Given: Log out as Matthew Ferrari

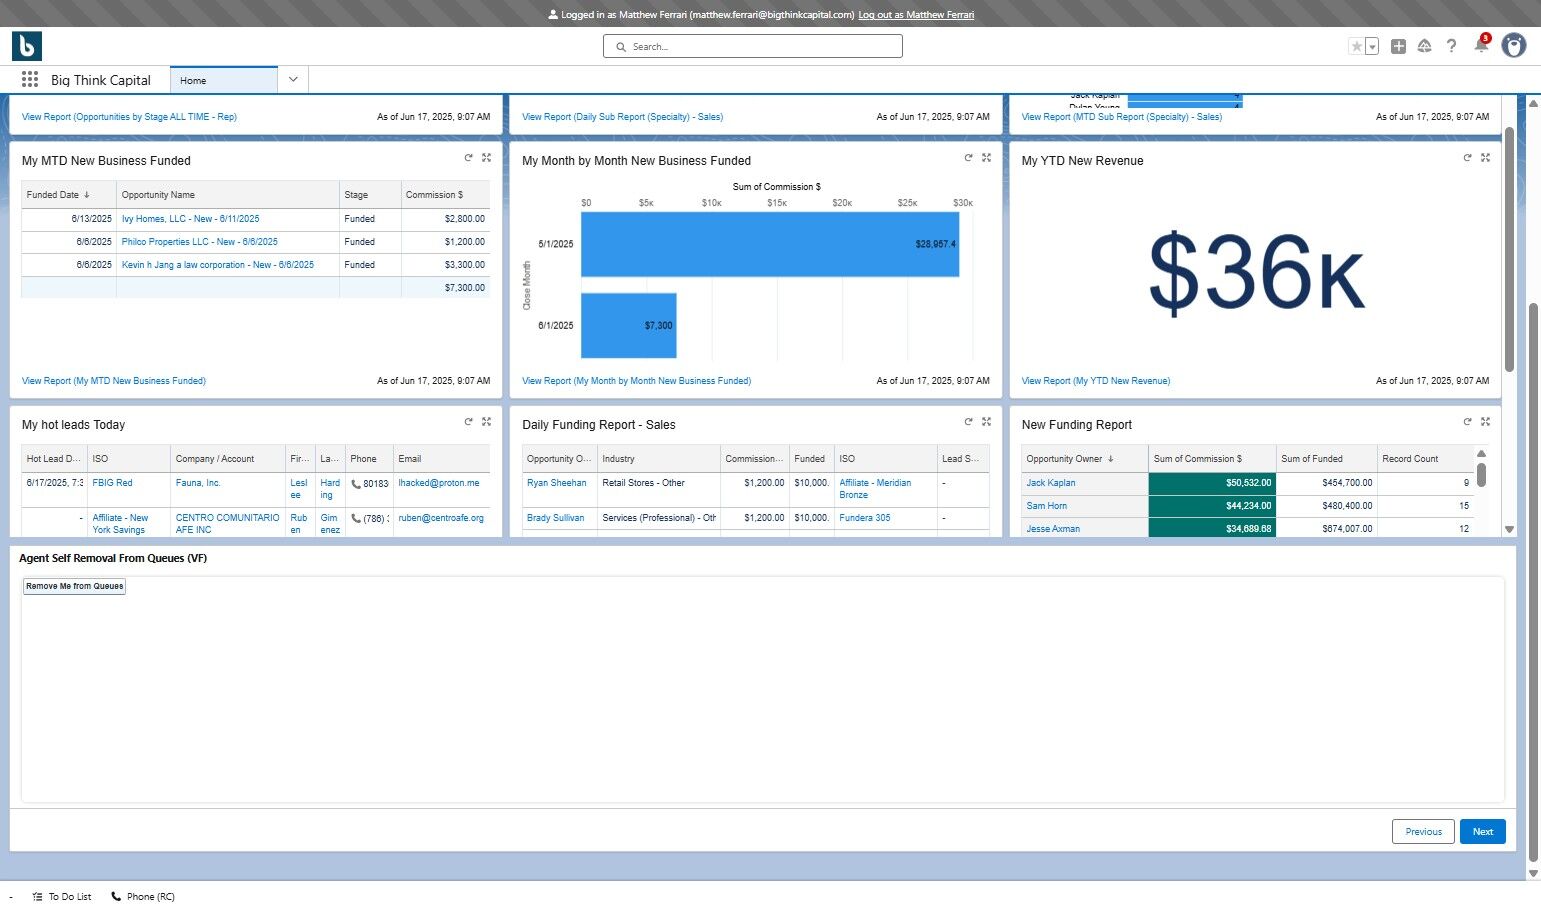Looking at the screenshot, I should coord(916,15).
